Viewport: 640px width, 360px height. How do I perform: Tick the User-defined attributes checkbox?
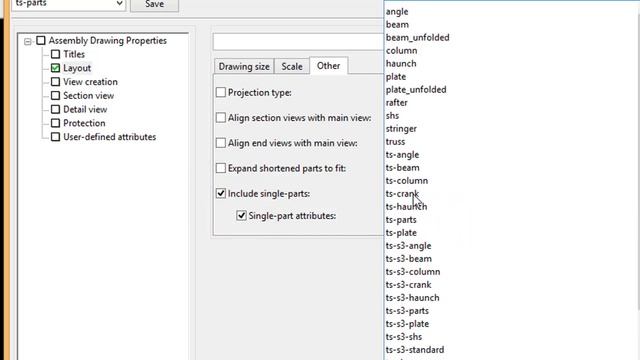56,137
